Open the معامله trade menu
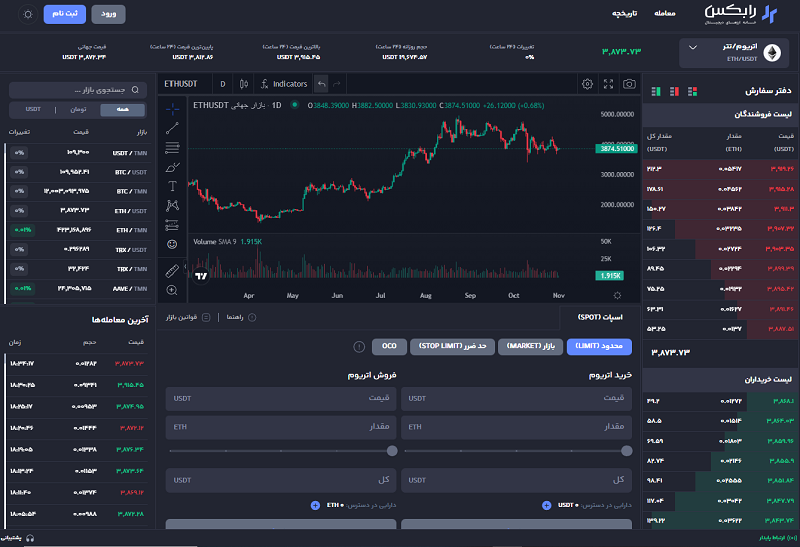Image resolution: width=800 pixels, height=547 pixels. [x=665, y=13]
